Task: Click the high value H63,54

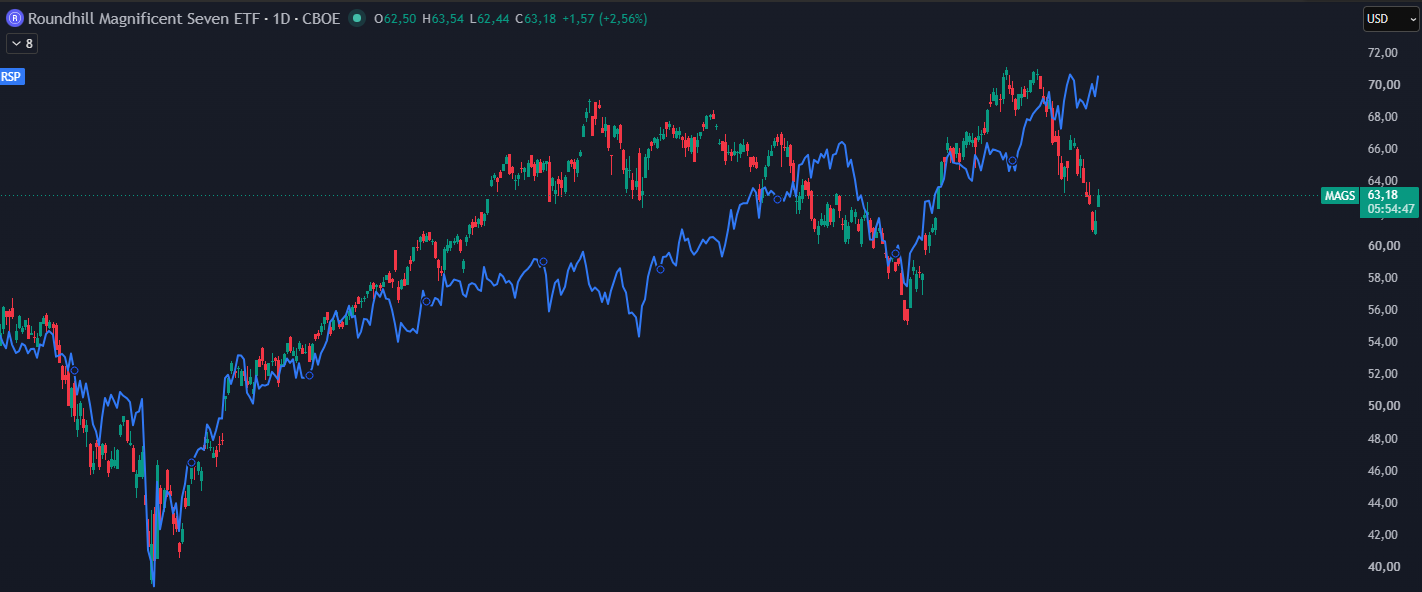Action: (442, 18)
